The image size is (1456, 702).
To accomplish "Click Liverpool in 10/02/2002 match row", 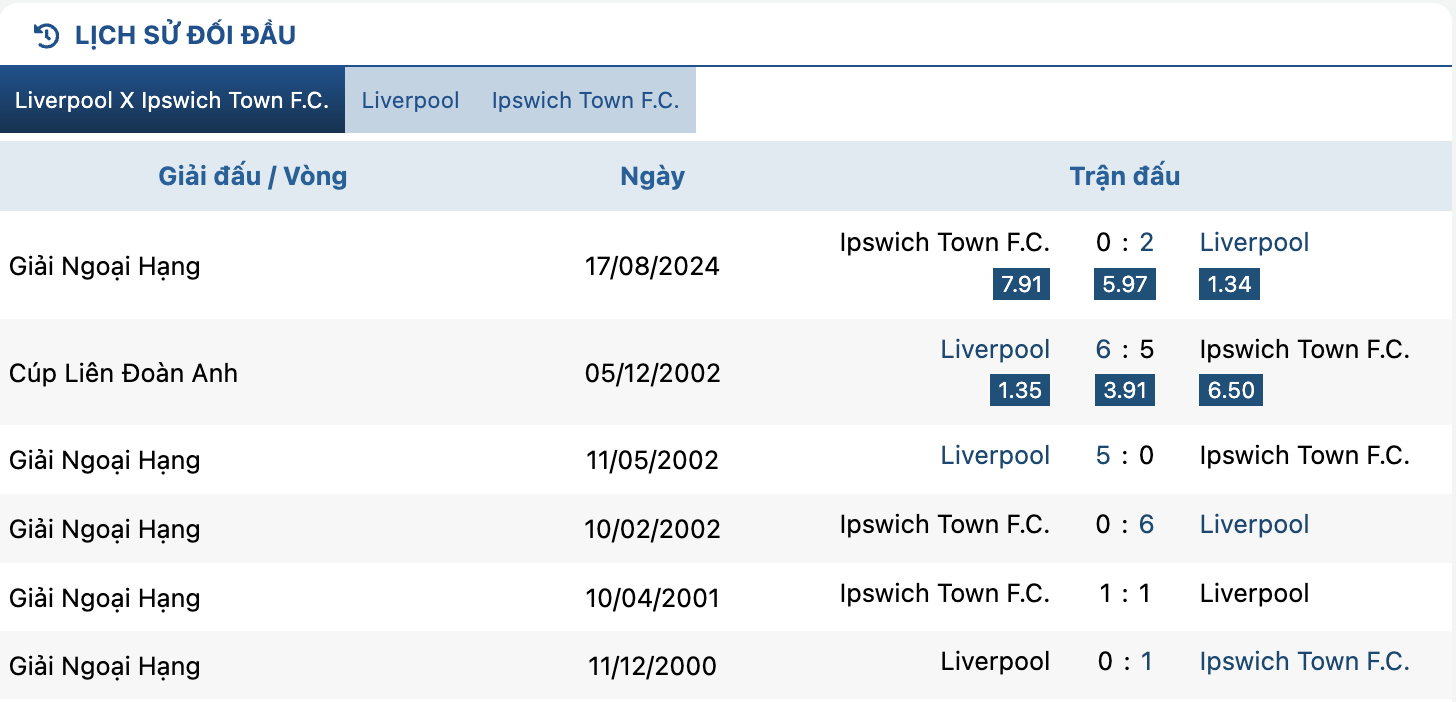I will click(x=1254, y=524).
